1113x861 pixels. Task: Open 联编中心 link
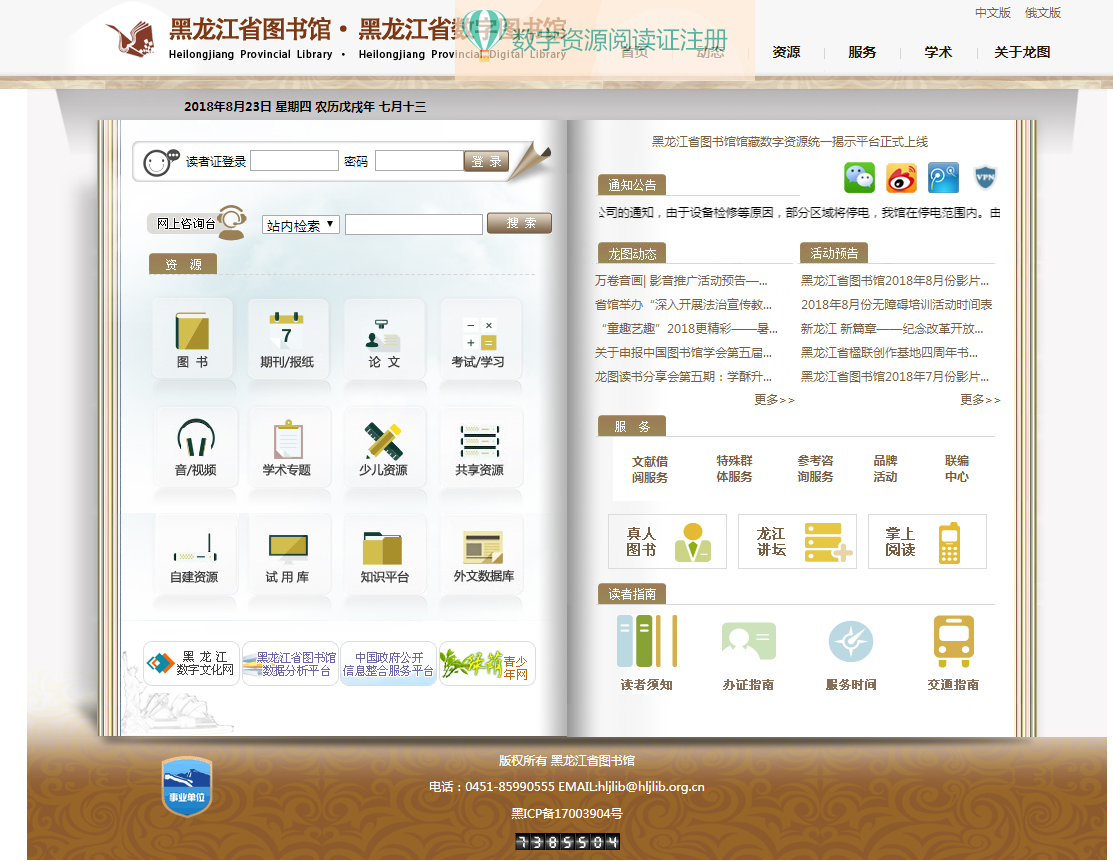tap(956, 468)
